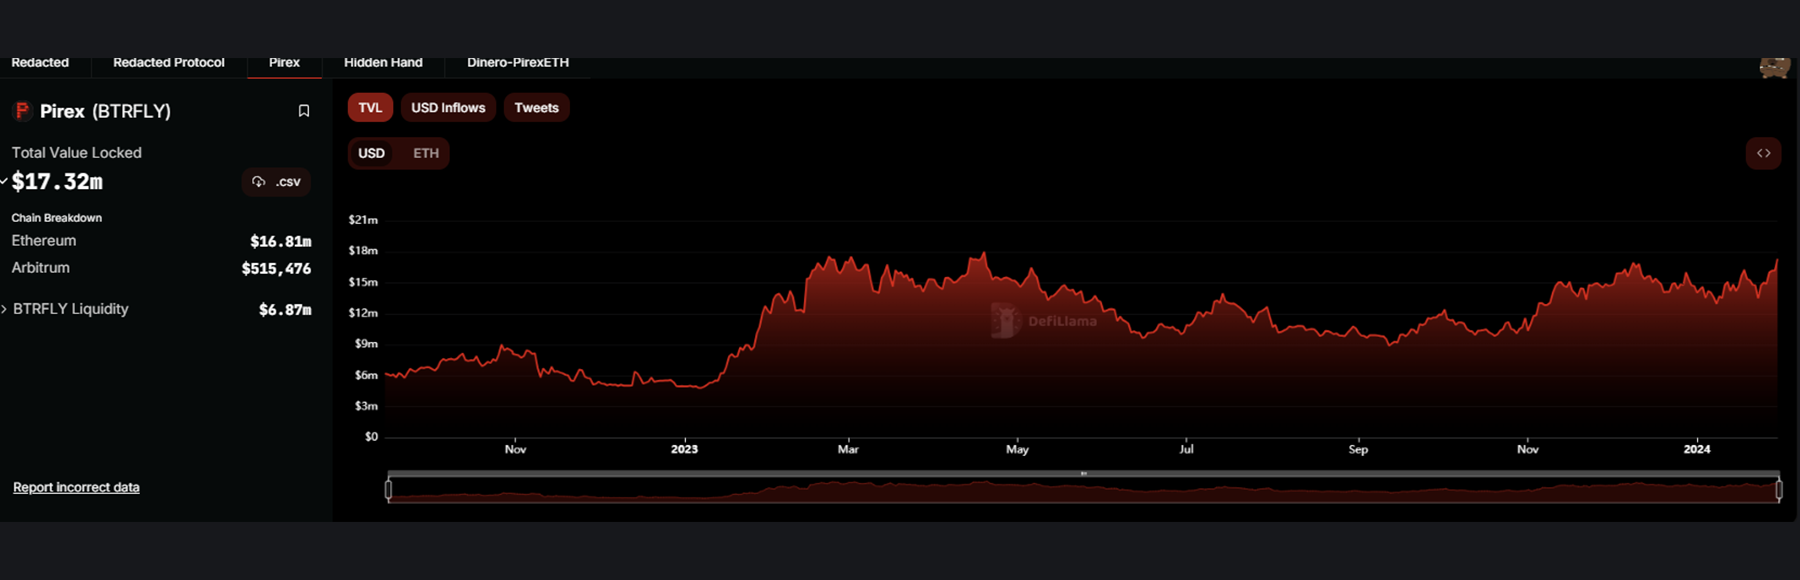Open the embed chart code icon
The image size is (1800, 580).
pos(1764,153)
